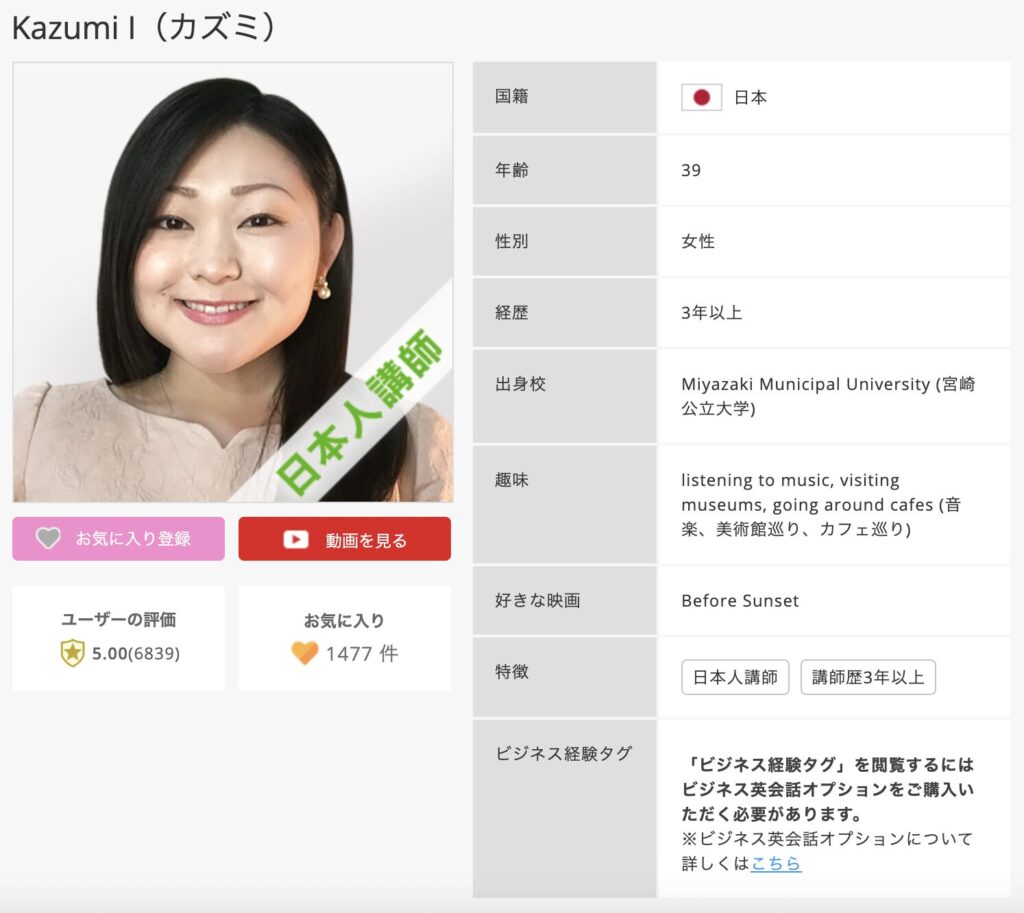Click the favorites count 1477 件

pos(361,653)
